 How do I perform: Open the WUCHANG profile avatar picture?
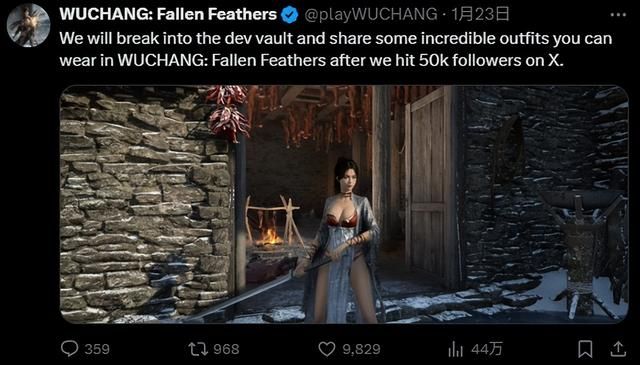[x=28, y=25]
